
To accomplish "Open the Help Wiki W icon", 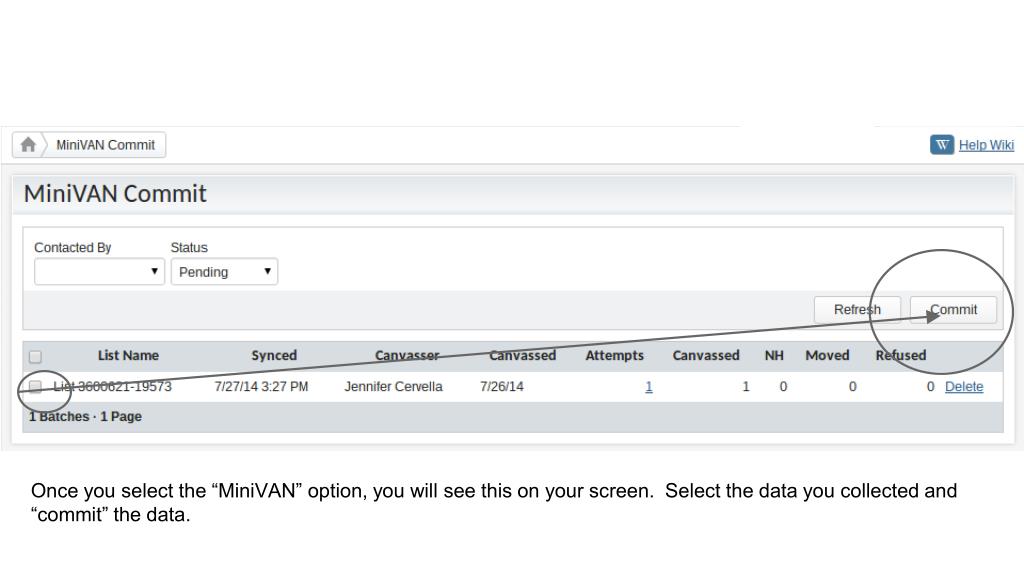I will 942,145.
